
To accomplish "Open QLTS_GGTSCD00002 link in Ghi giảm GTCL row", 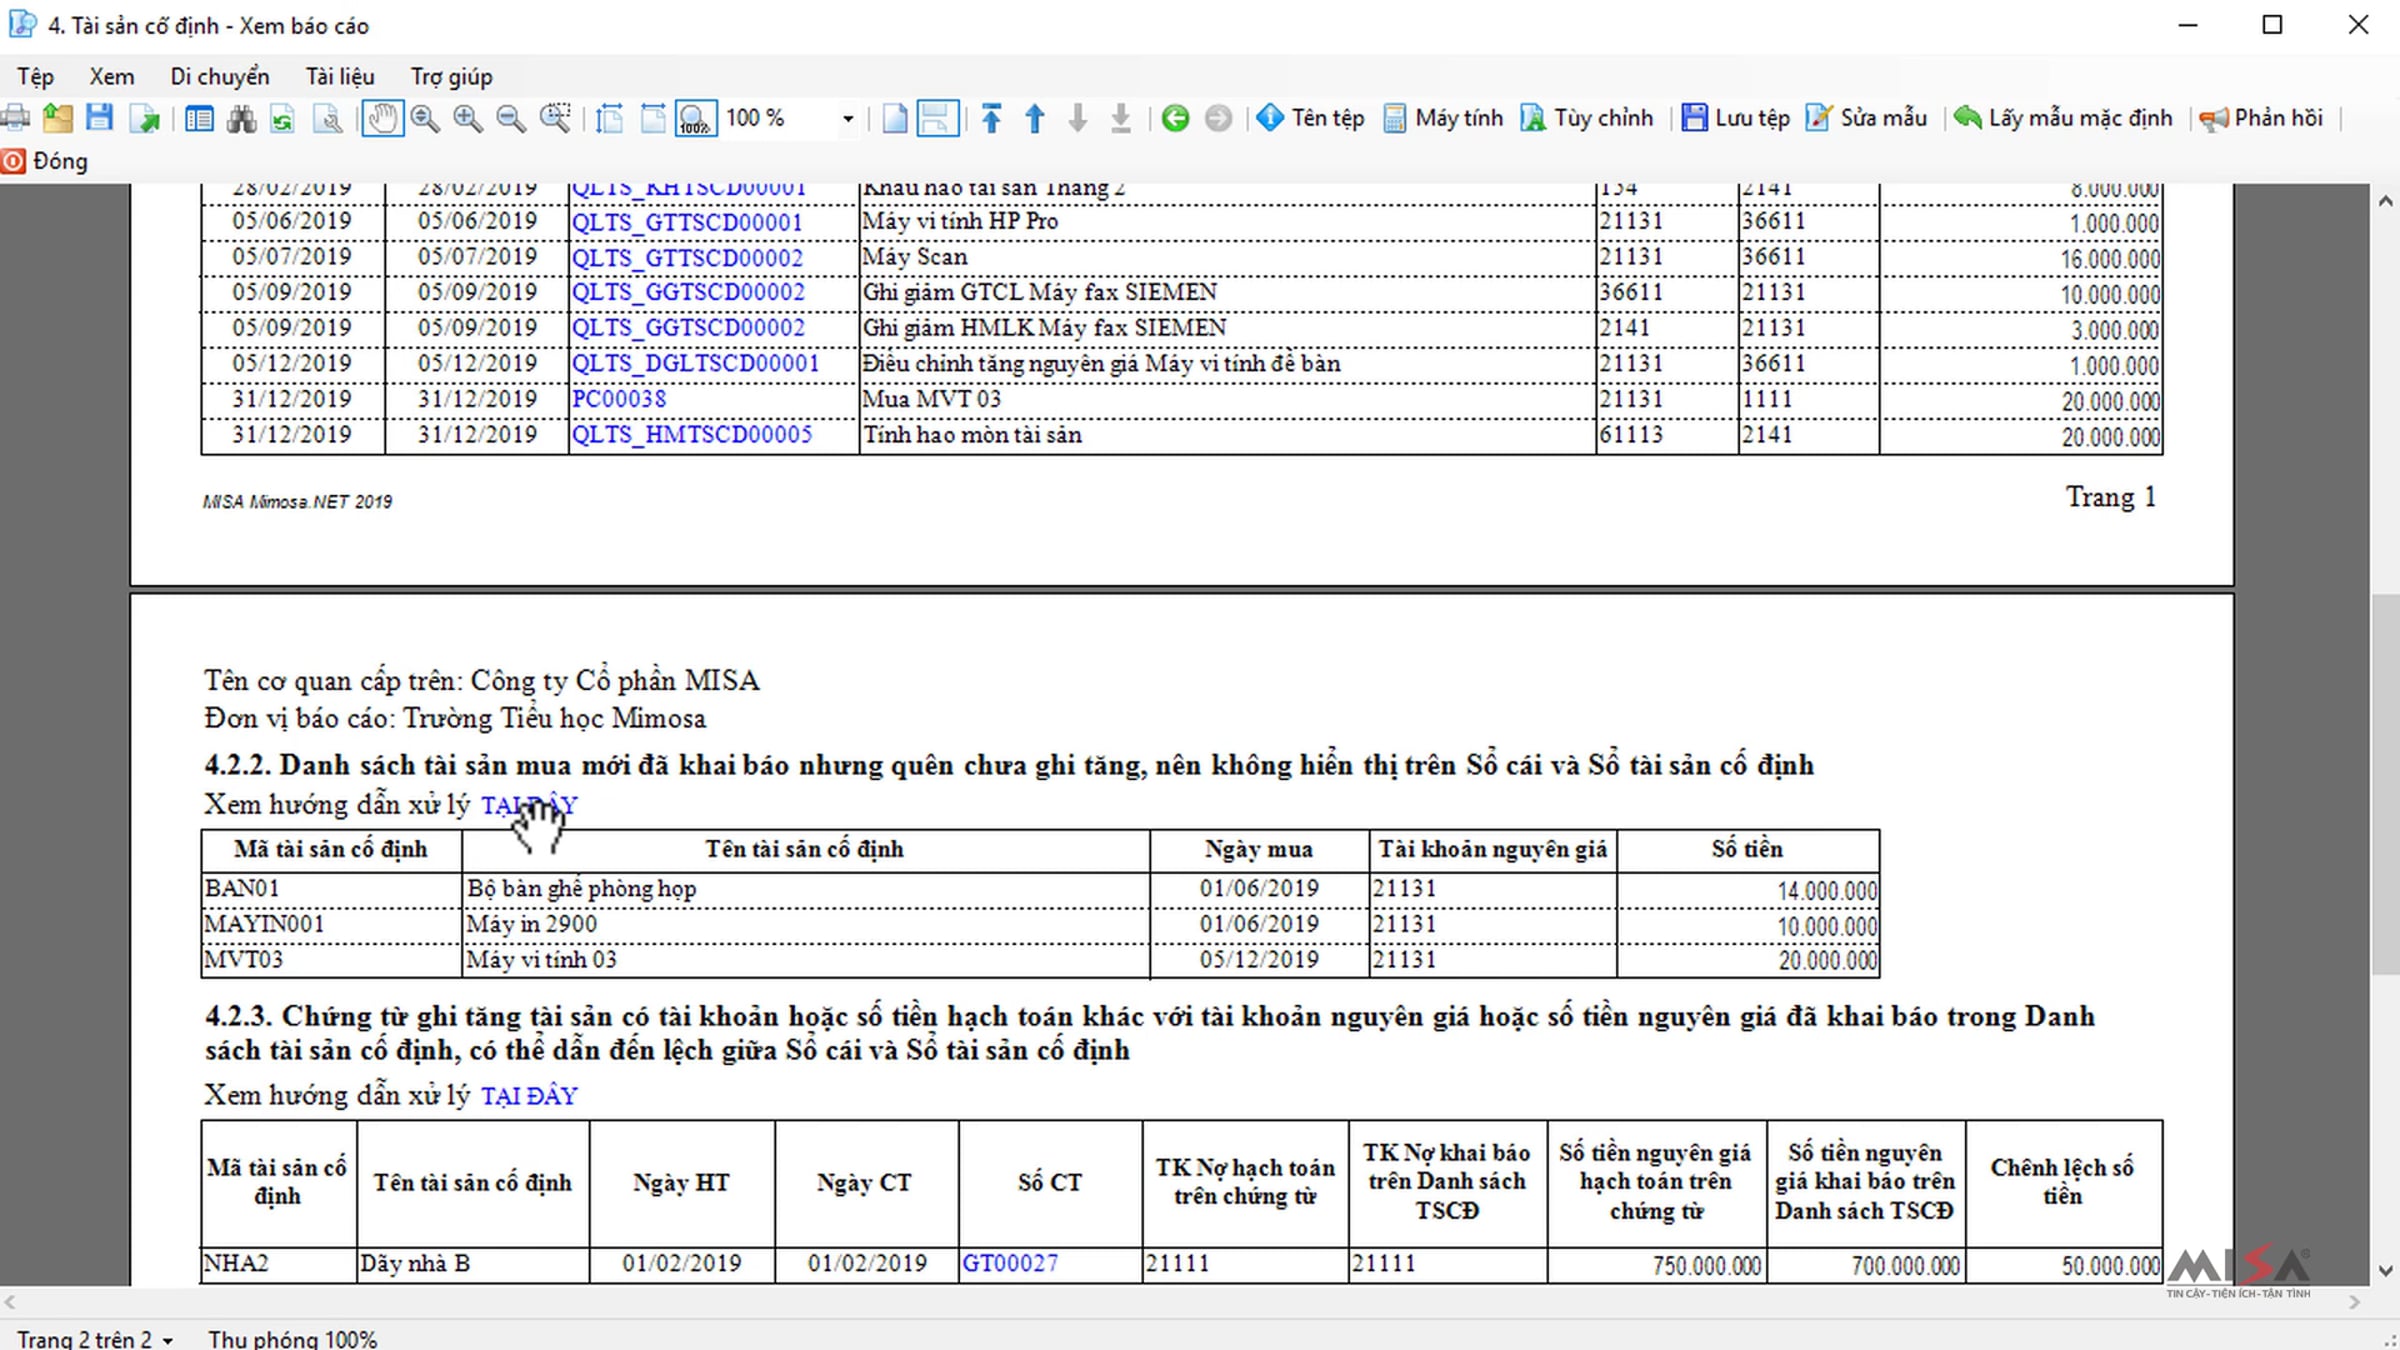I will pos(687,292).
